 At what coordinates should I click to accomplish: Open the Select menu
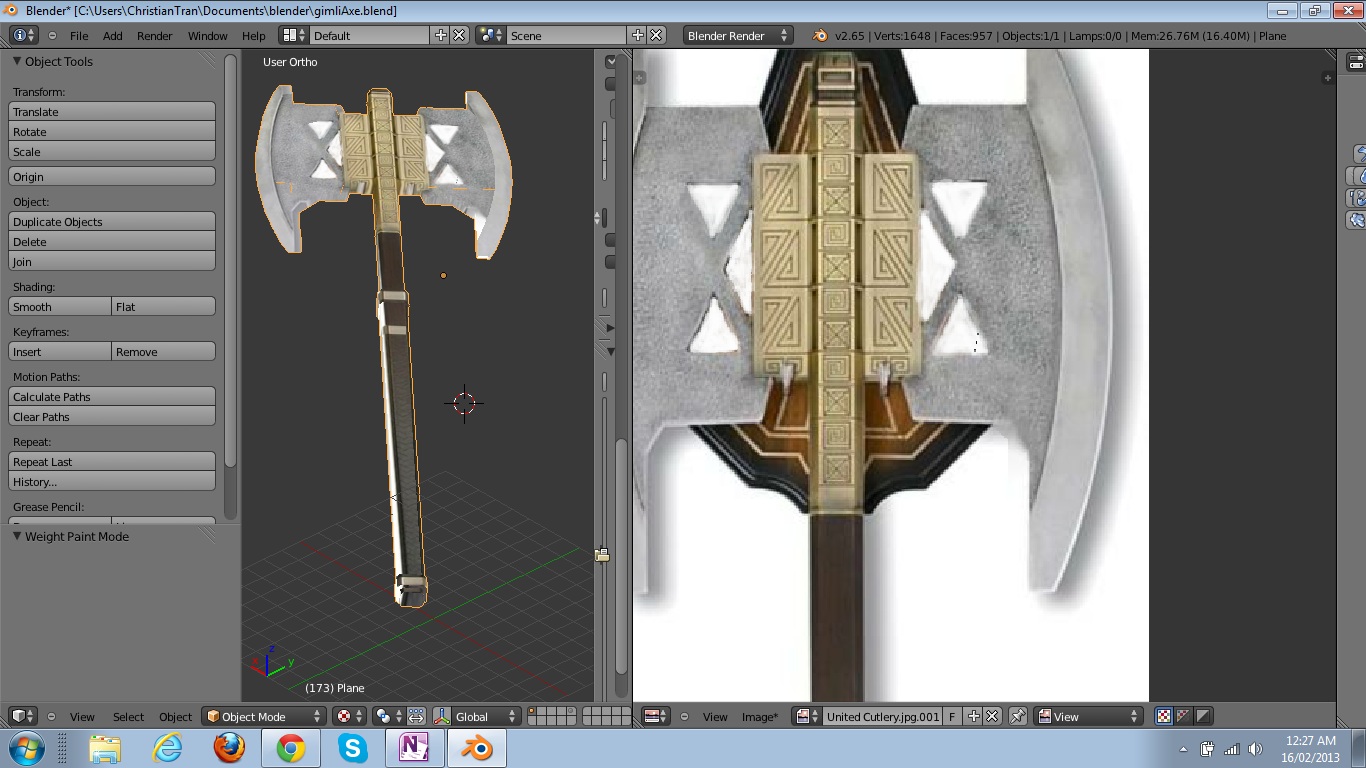click(x=128, y=716)
